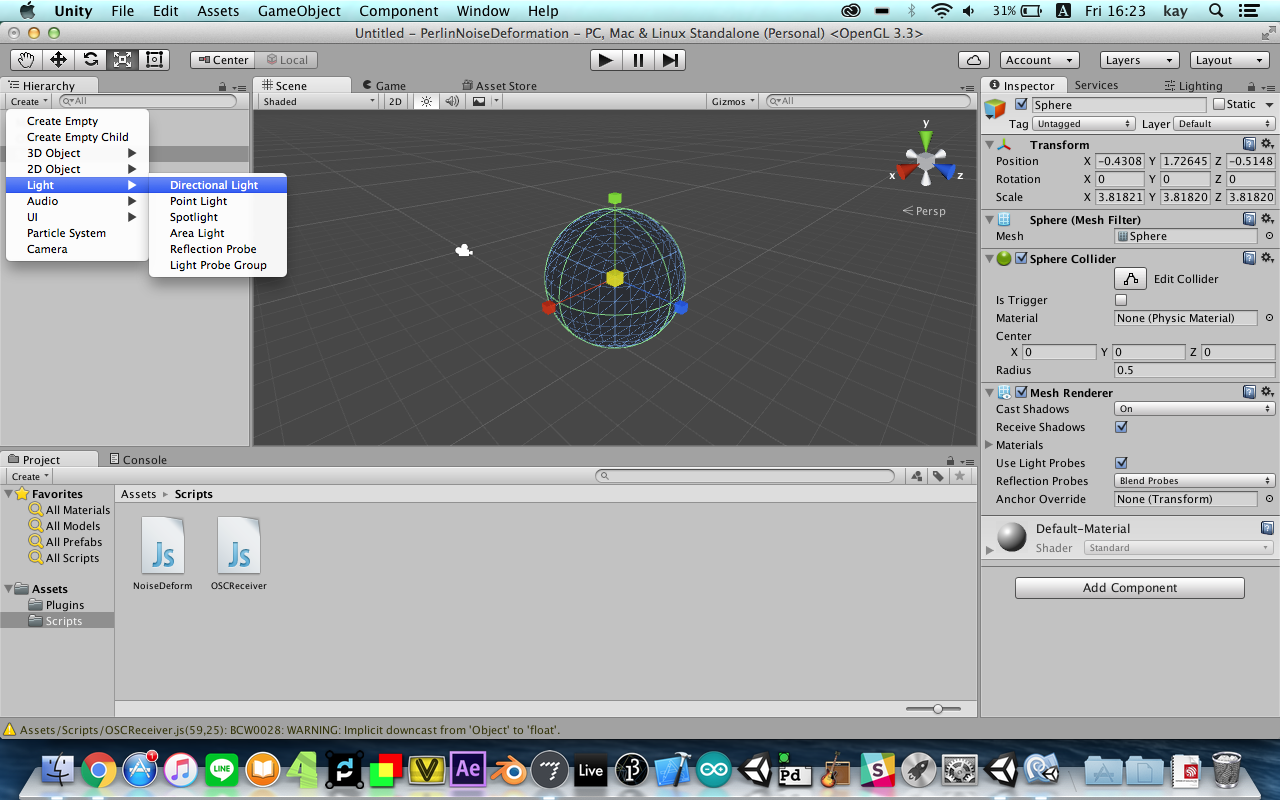Open the Layers dropdown
The width and height of the screenshot is (1280, 800).
tap(1140, 60)
